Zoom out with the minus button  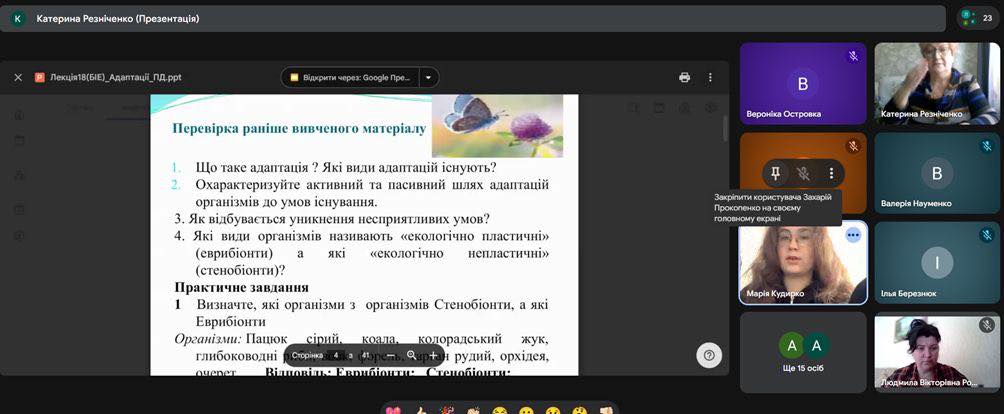coord(389,355)
